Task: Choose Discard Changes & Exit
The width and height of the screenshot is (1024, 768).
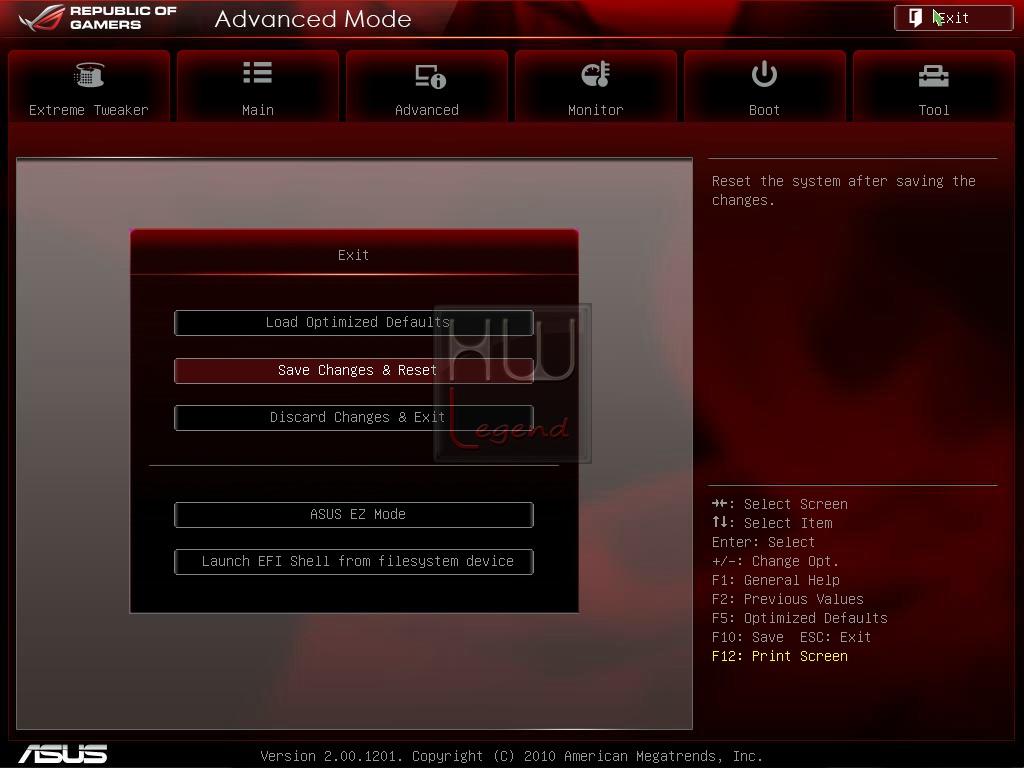Action: click(354, 417)
